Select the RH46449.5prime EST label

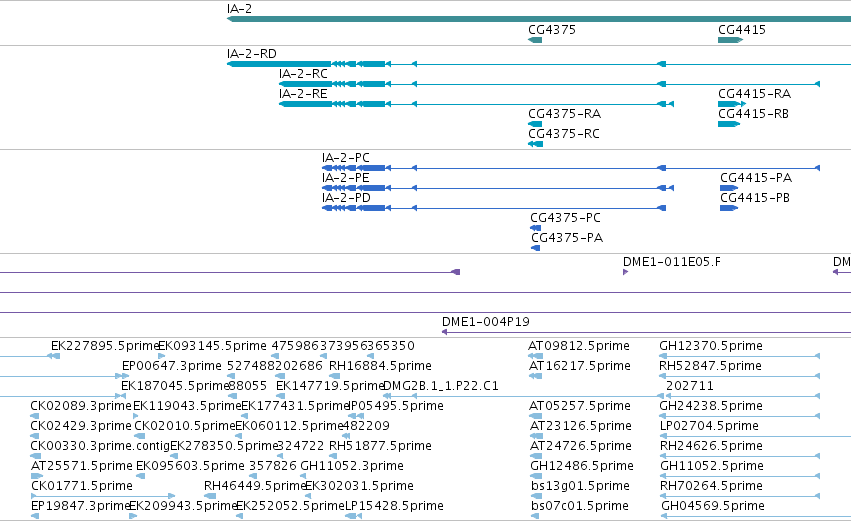[x=255, y=487]
